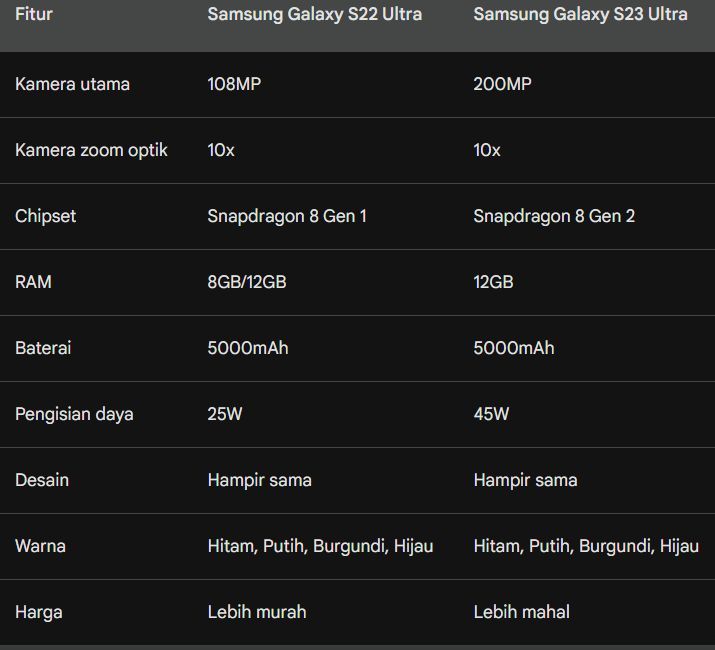Click the 'Chipset' row label
Viewport: 715px width, 650px height.
[x=46, y=217]
